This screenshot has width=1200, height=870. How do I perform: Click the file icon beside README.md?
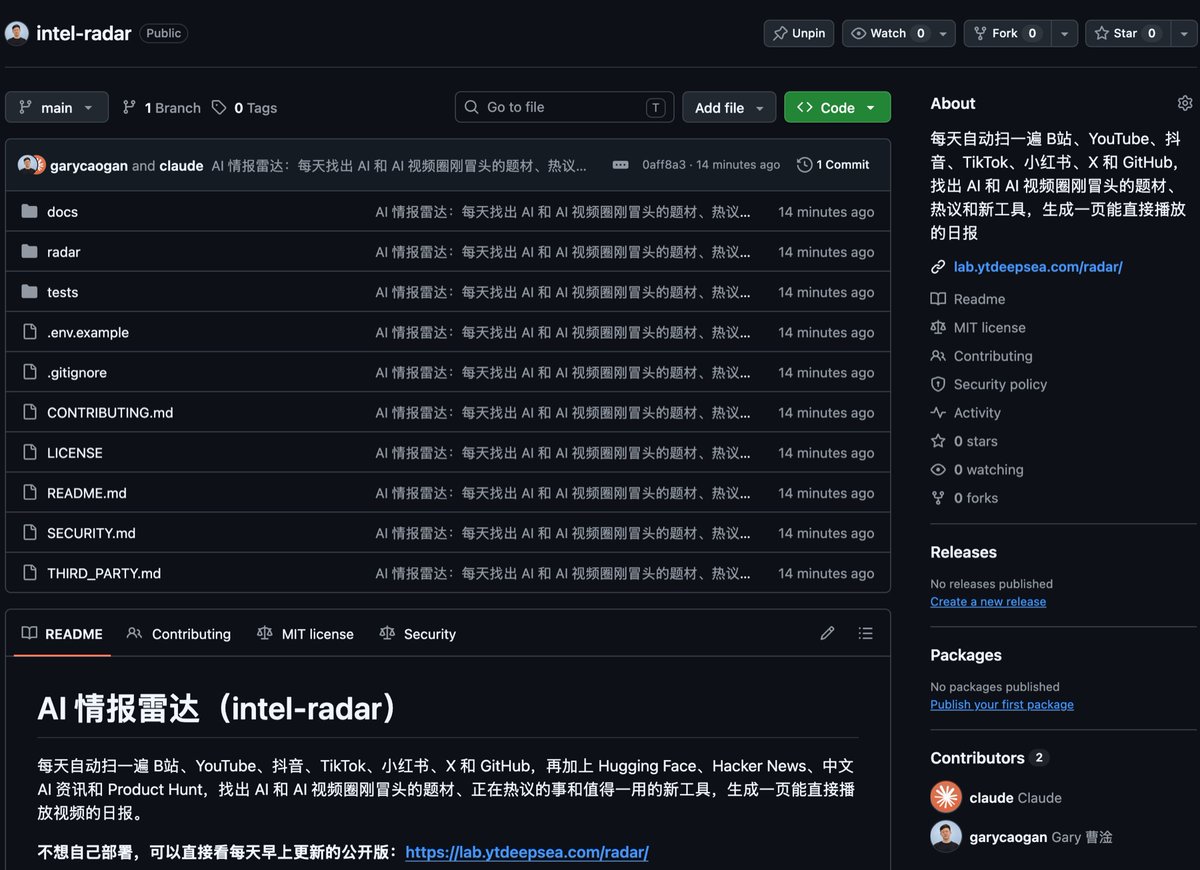pos(29,493)
